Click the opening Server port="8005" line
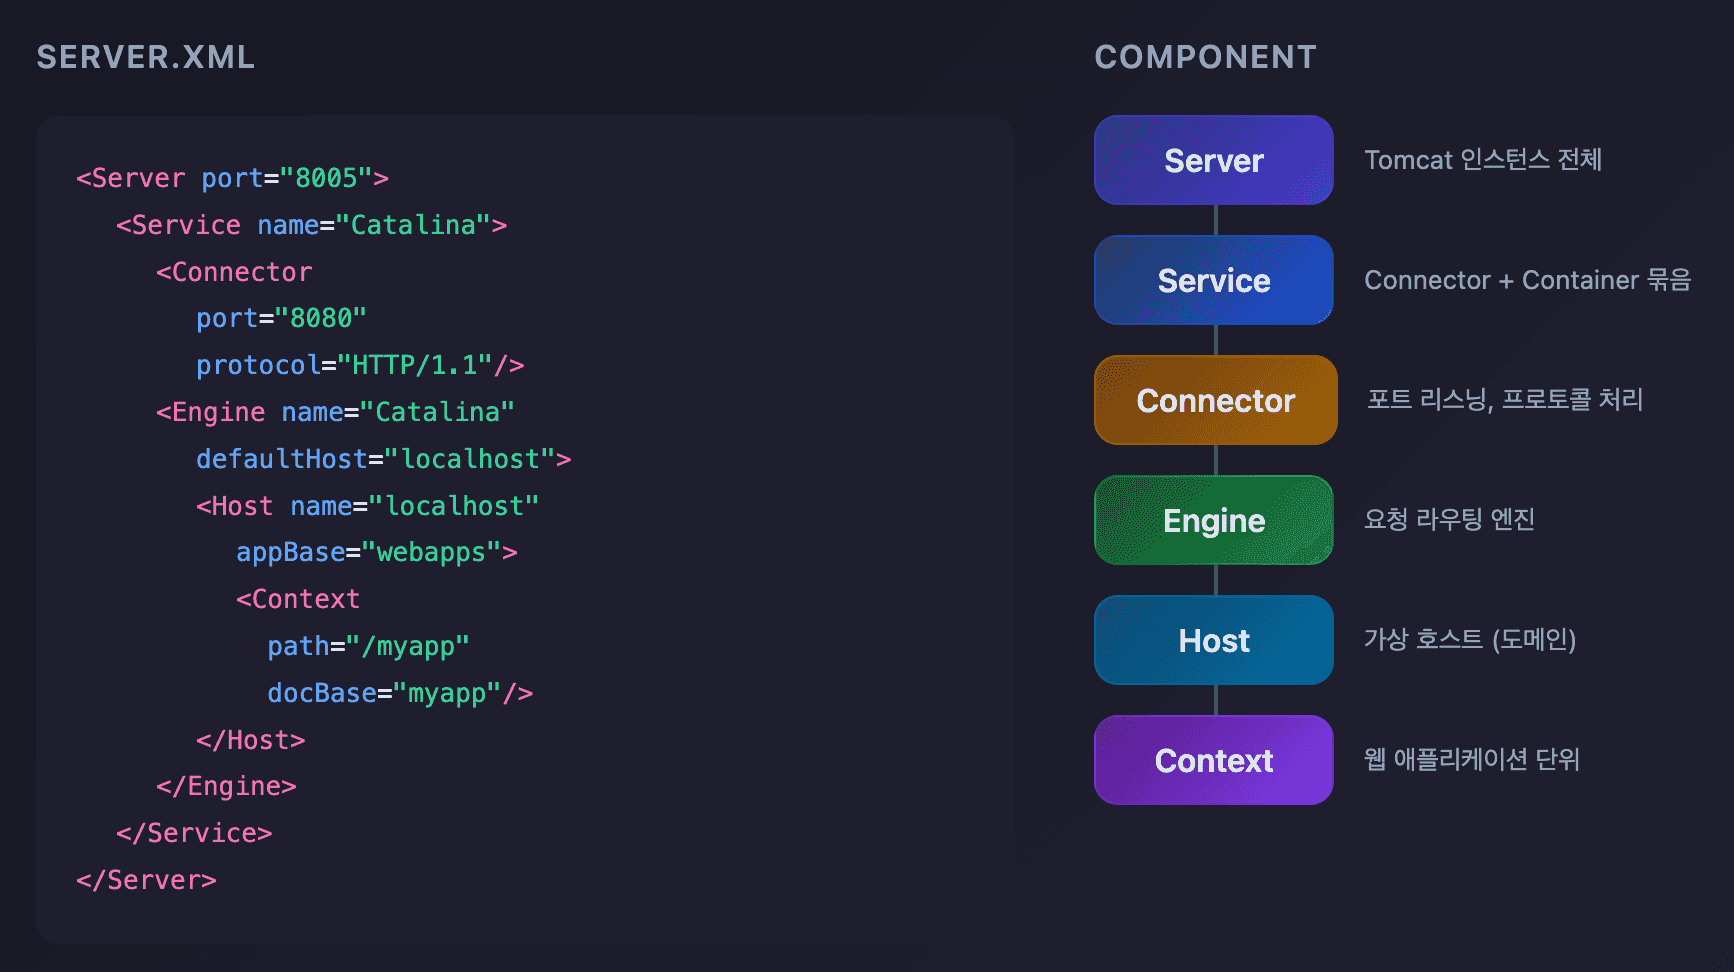Viewport: 1734px width, 972px height. click(x=232, y=178)
